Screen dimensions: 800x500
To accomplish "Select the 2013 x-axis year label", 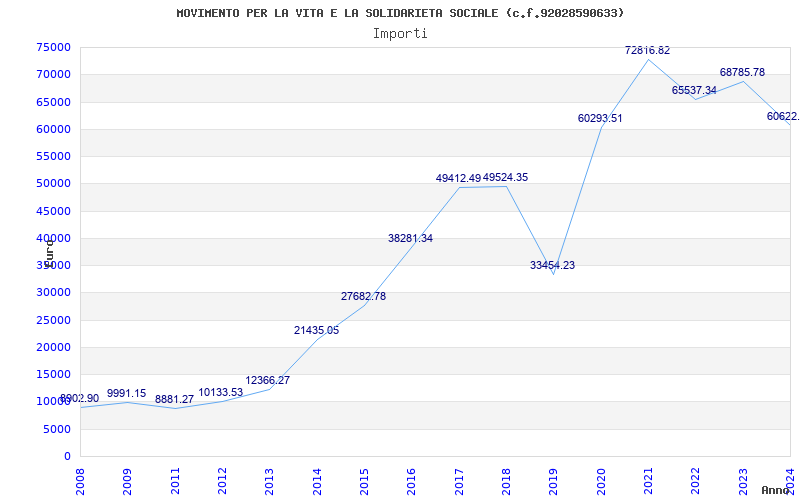I will (270, 482).
